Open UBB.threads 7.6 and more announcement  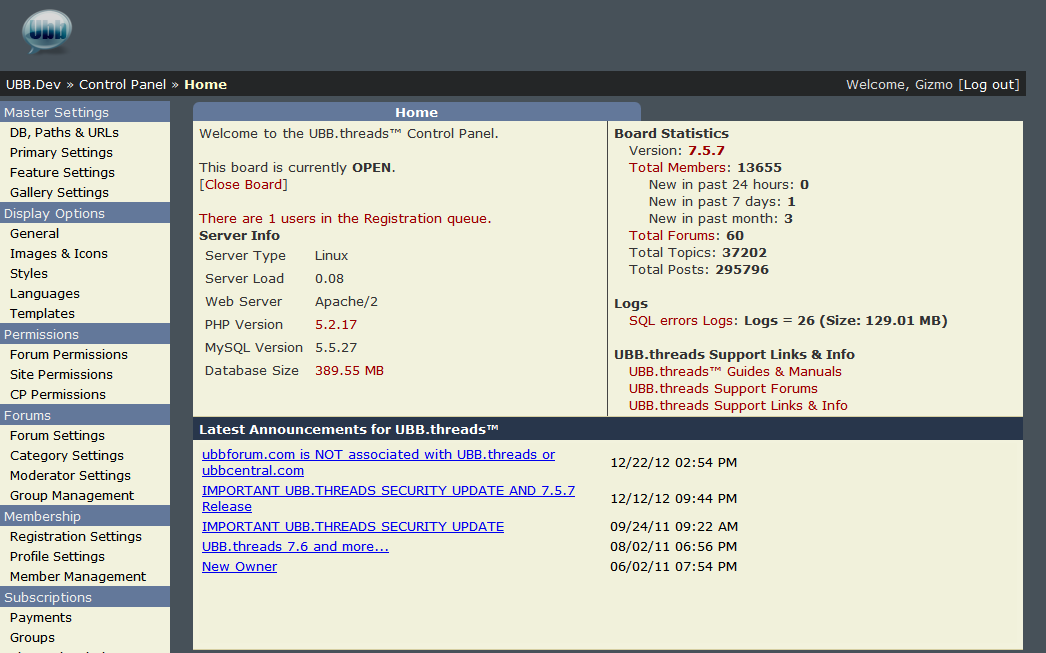coord(295,546)
